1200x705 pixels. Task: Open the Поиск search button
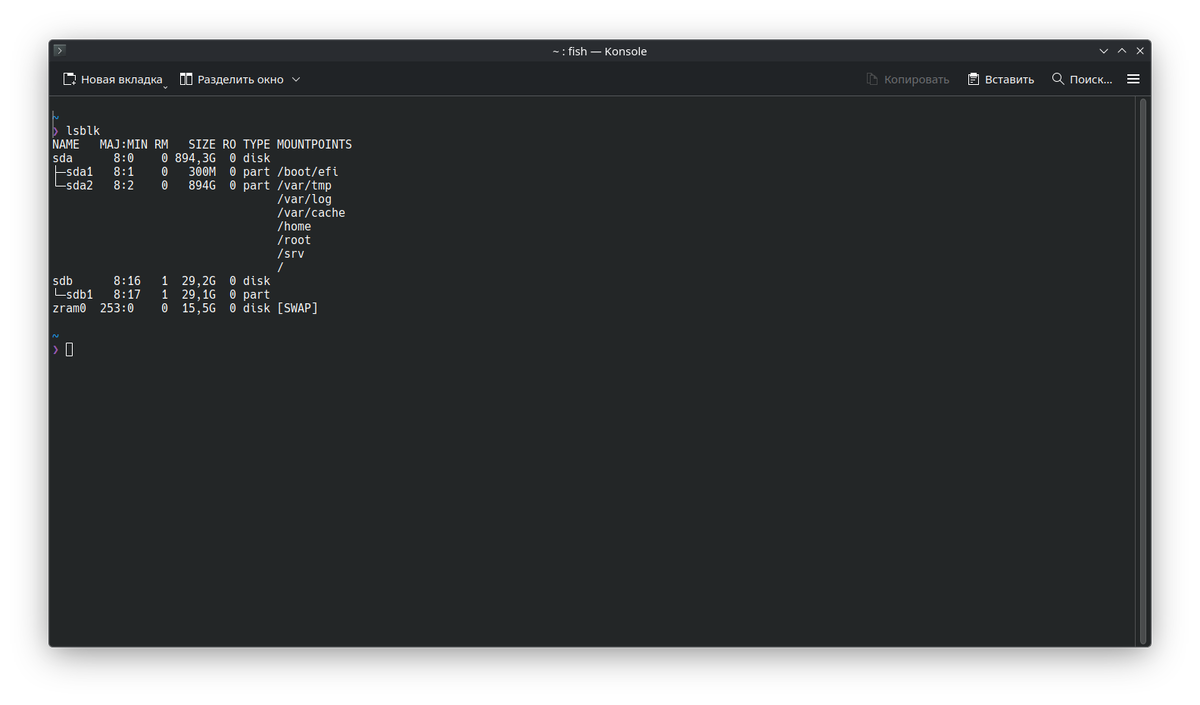tap(1082, 79)
